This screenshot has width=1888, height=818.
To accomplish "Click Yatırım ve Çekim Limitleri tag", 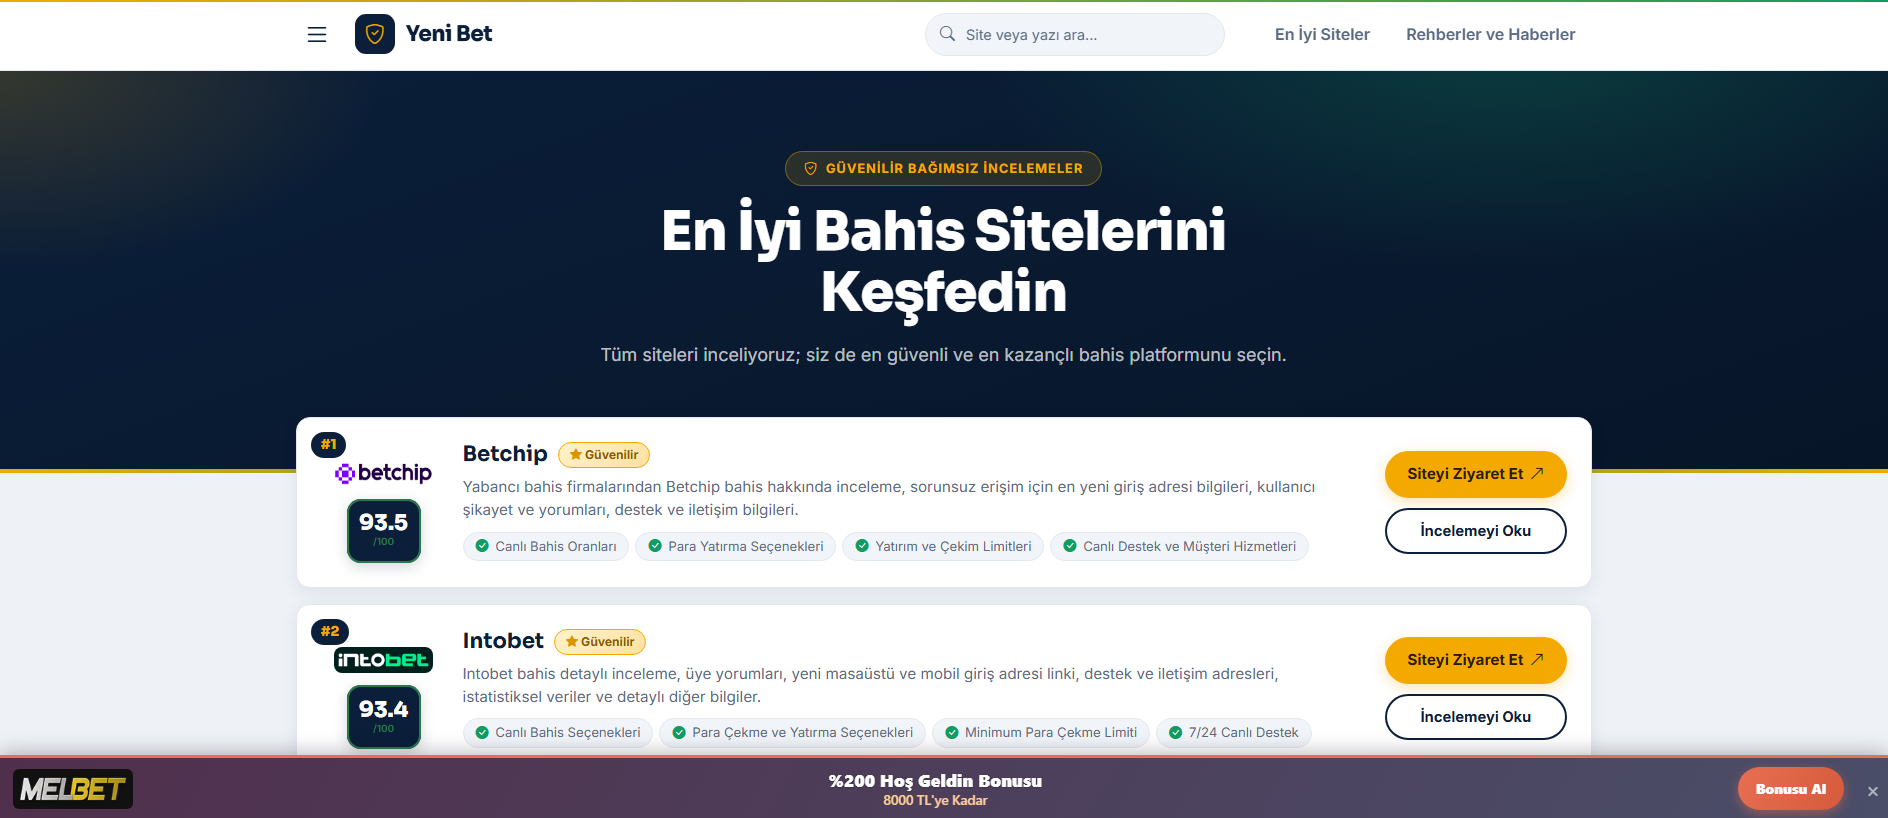I will [x=943, y=547].
